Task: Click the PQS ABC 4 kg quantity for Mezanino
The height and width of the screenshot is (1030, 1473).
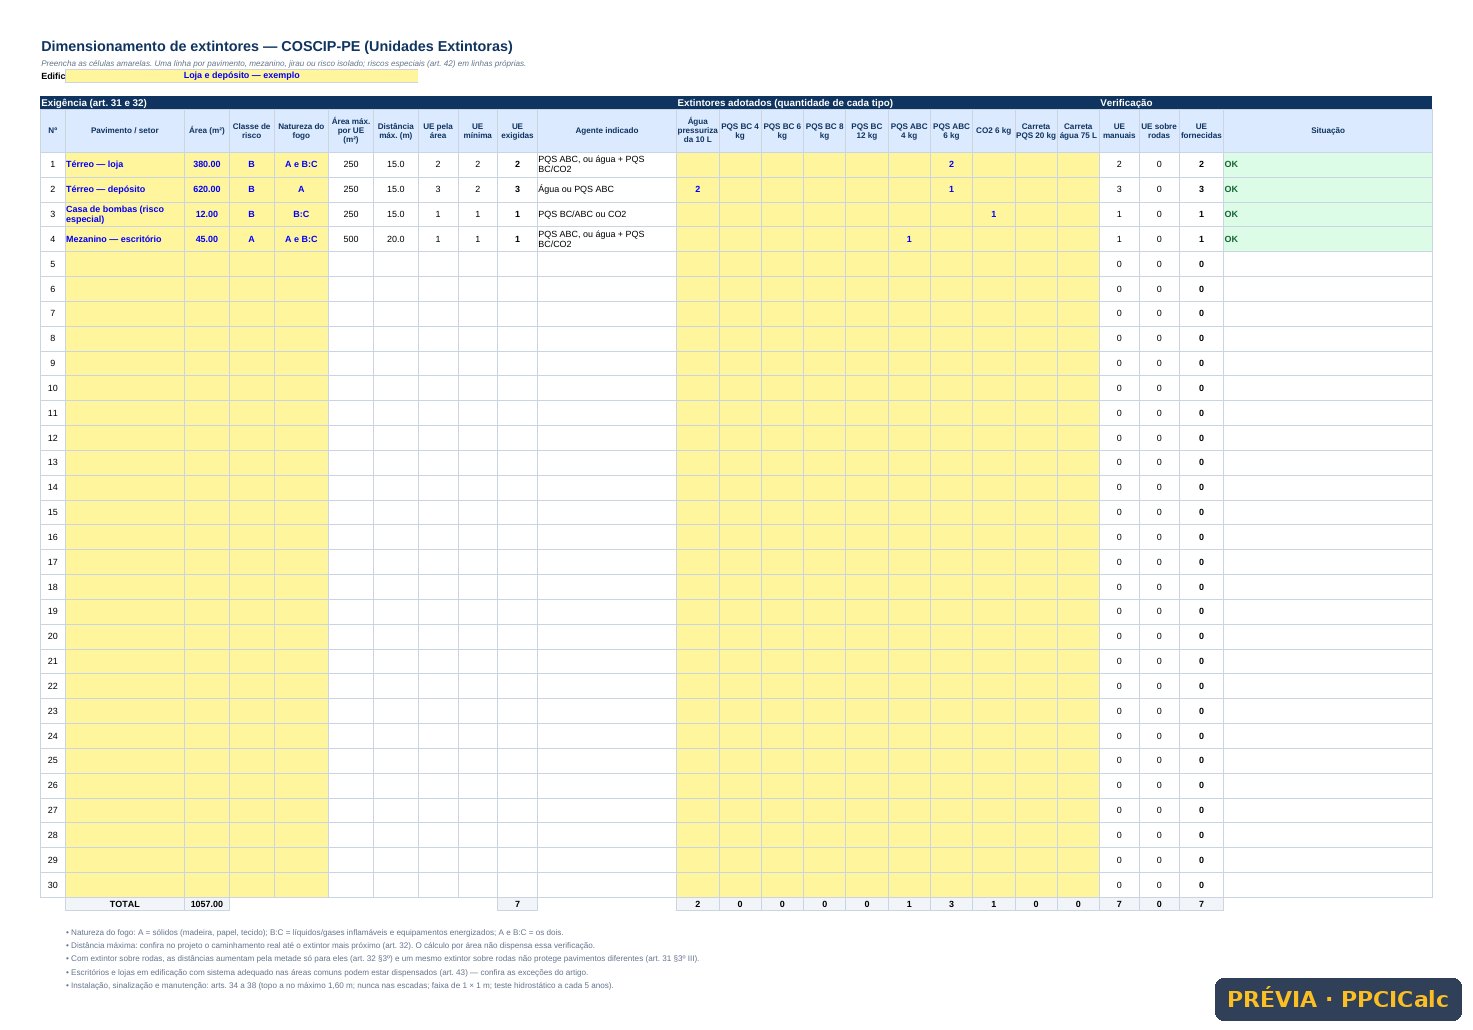Action: [x=909, y=239]
